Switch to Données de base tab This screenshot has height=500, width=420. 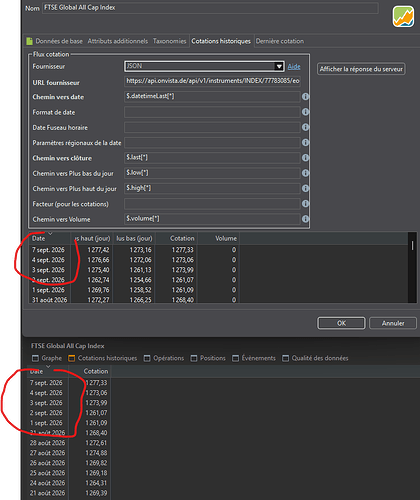point(59,41)
